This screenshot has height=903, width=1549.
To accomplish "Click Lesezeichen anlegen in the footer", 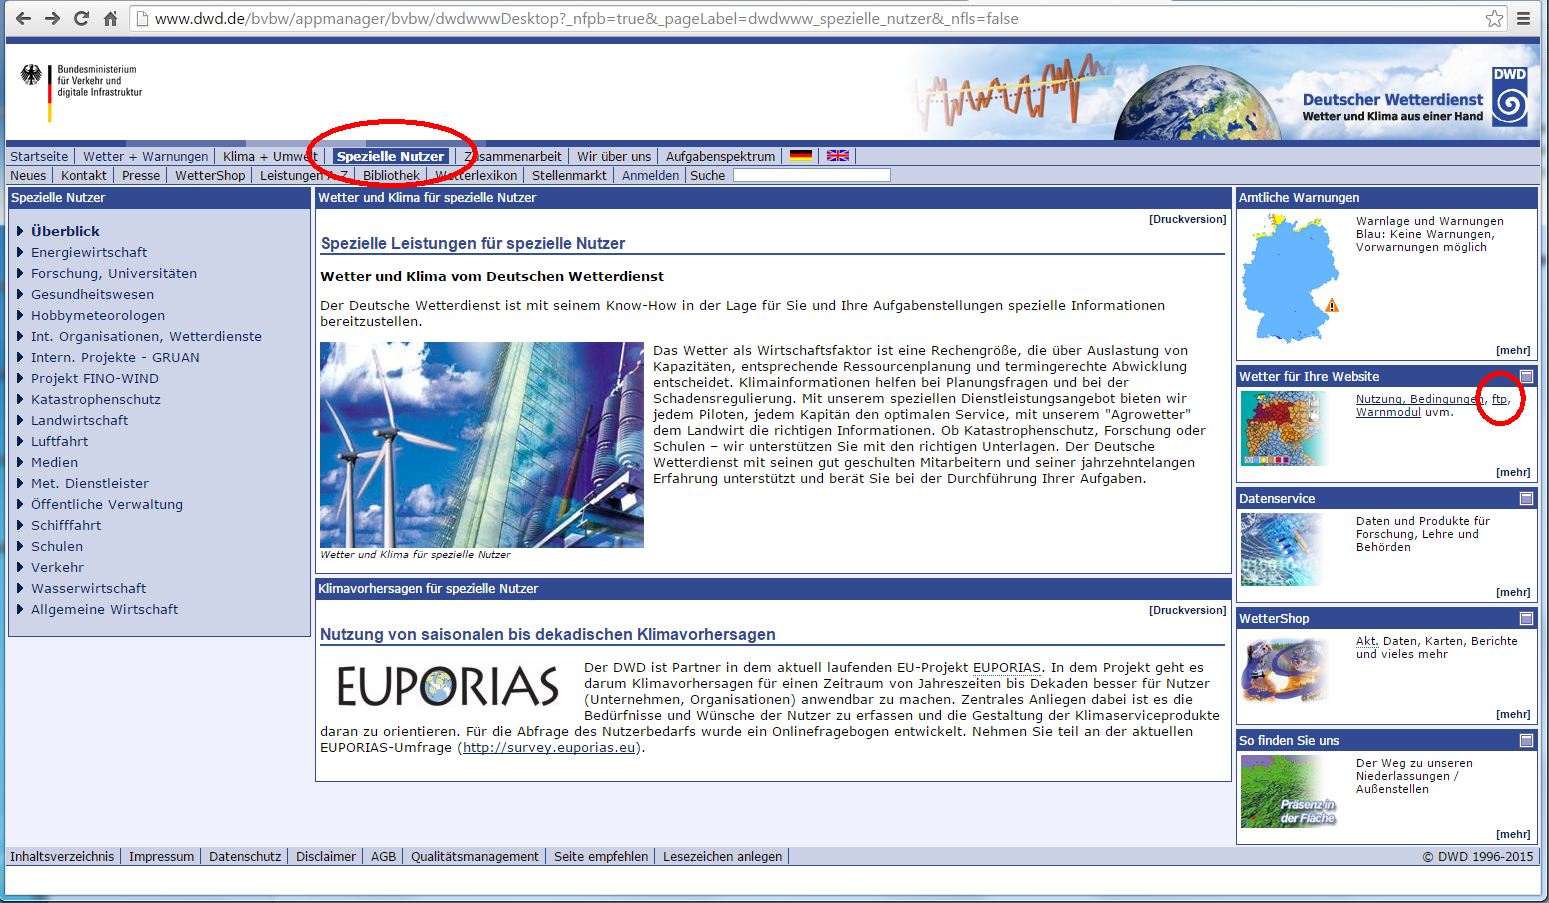I will pyautogui.click(x=723, y=856).
